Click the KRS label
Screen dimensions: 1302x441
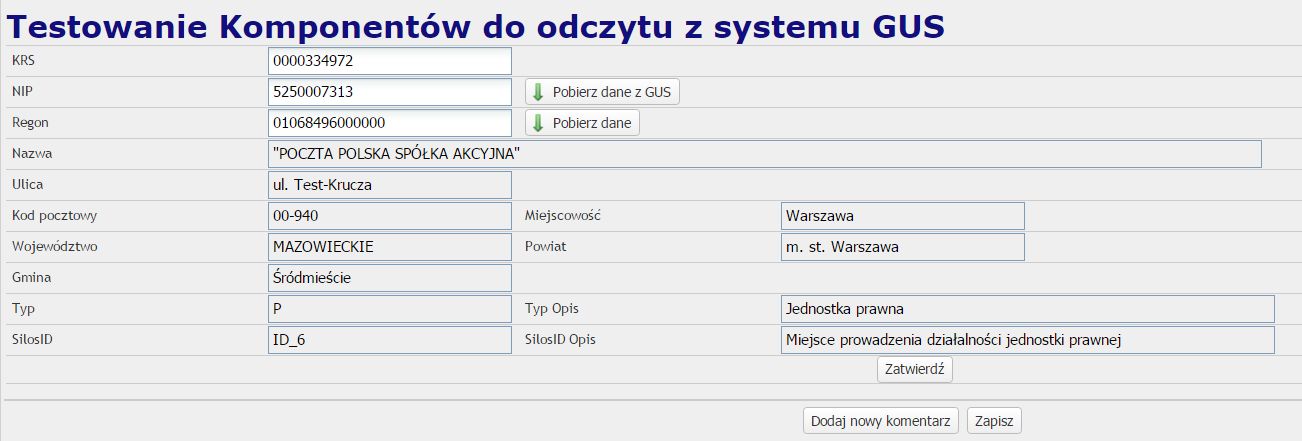(23, 60)
